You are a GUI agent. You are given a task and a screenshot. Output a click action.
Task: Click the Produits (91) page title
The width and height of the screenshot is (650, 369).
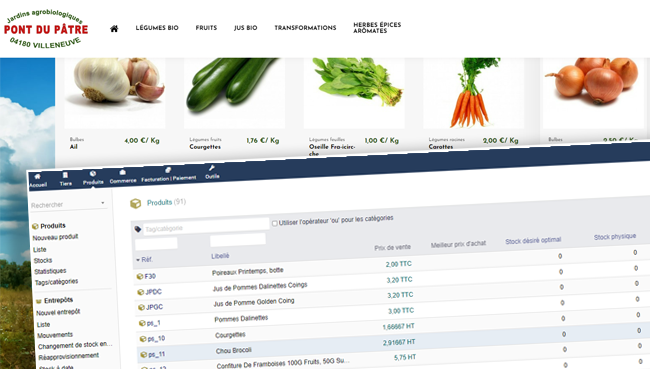(166, 202)
